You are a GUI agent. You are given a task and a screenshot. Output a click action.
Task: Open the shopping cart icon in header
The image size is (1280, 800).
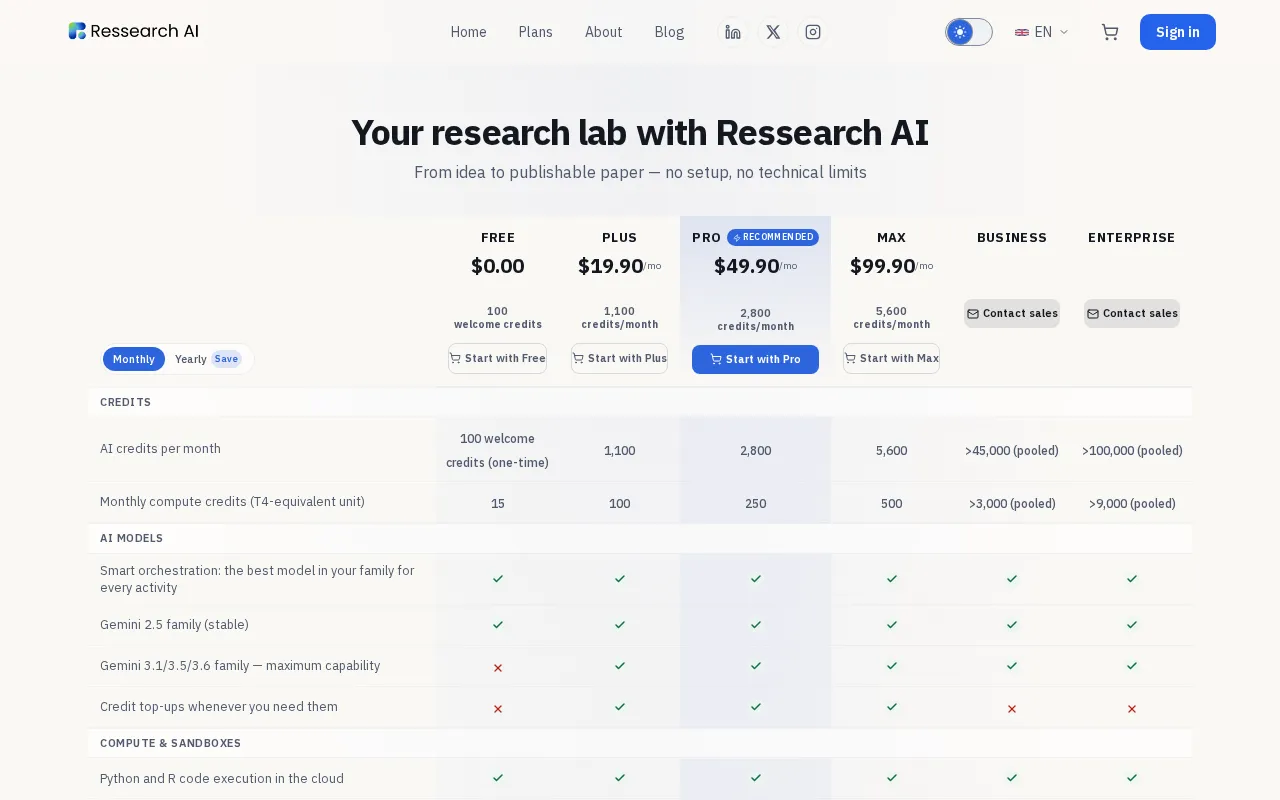pos(1110,32)
